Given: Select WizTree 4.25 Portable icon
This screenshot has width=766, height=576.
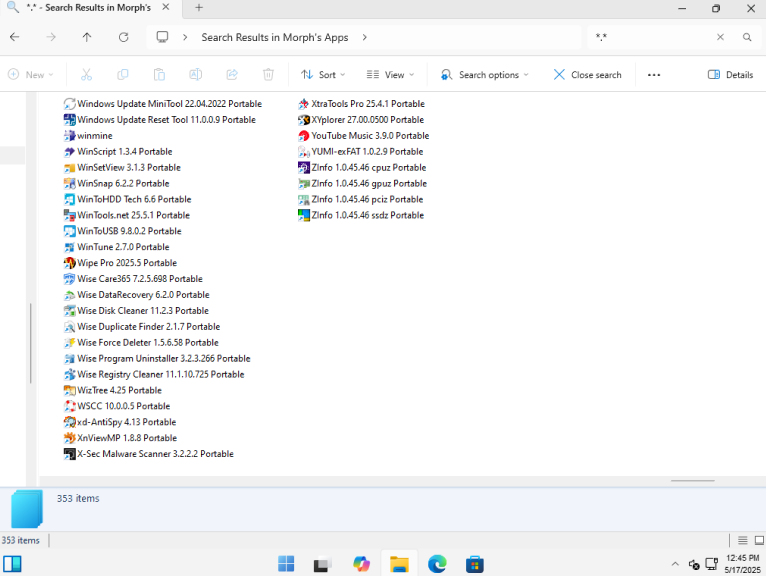Looking at the screenshot, I should pos(69,390).
